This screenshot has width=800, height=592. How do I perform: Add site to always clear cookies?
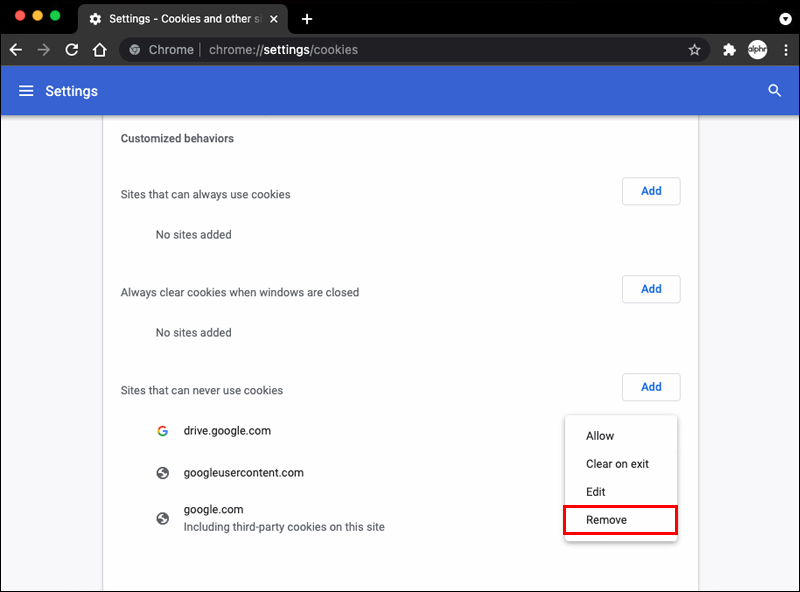651,289
